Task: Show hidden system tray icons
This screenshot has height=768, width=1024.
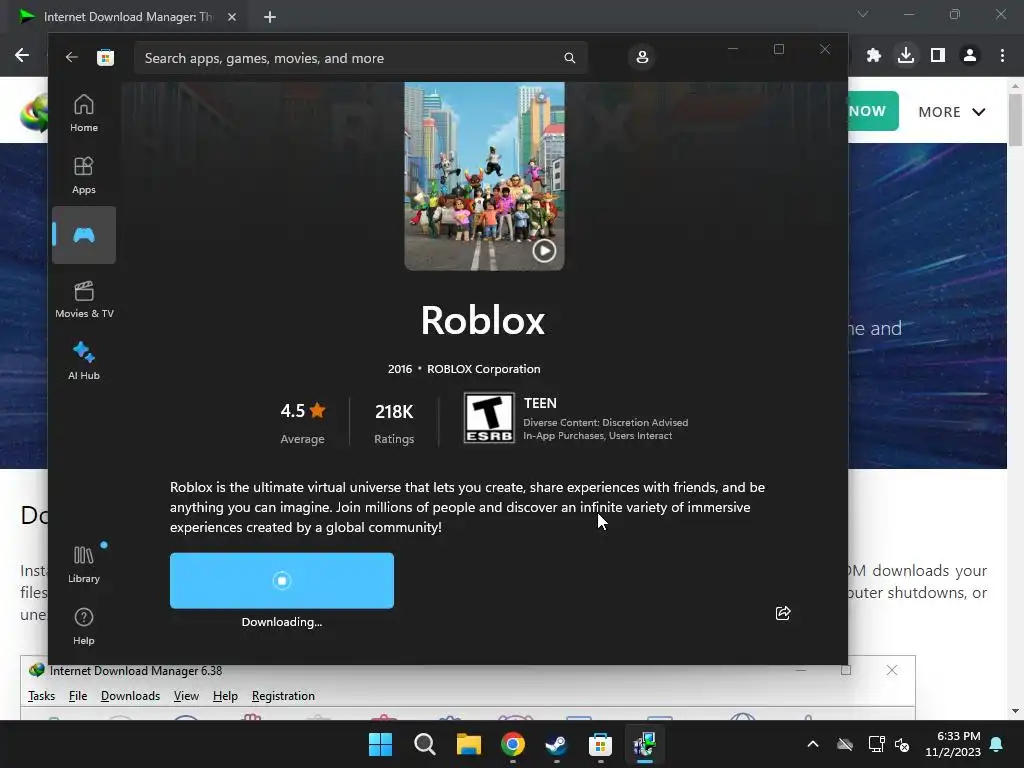Action: coord(812,744)
